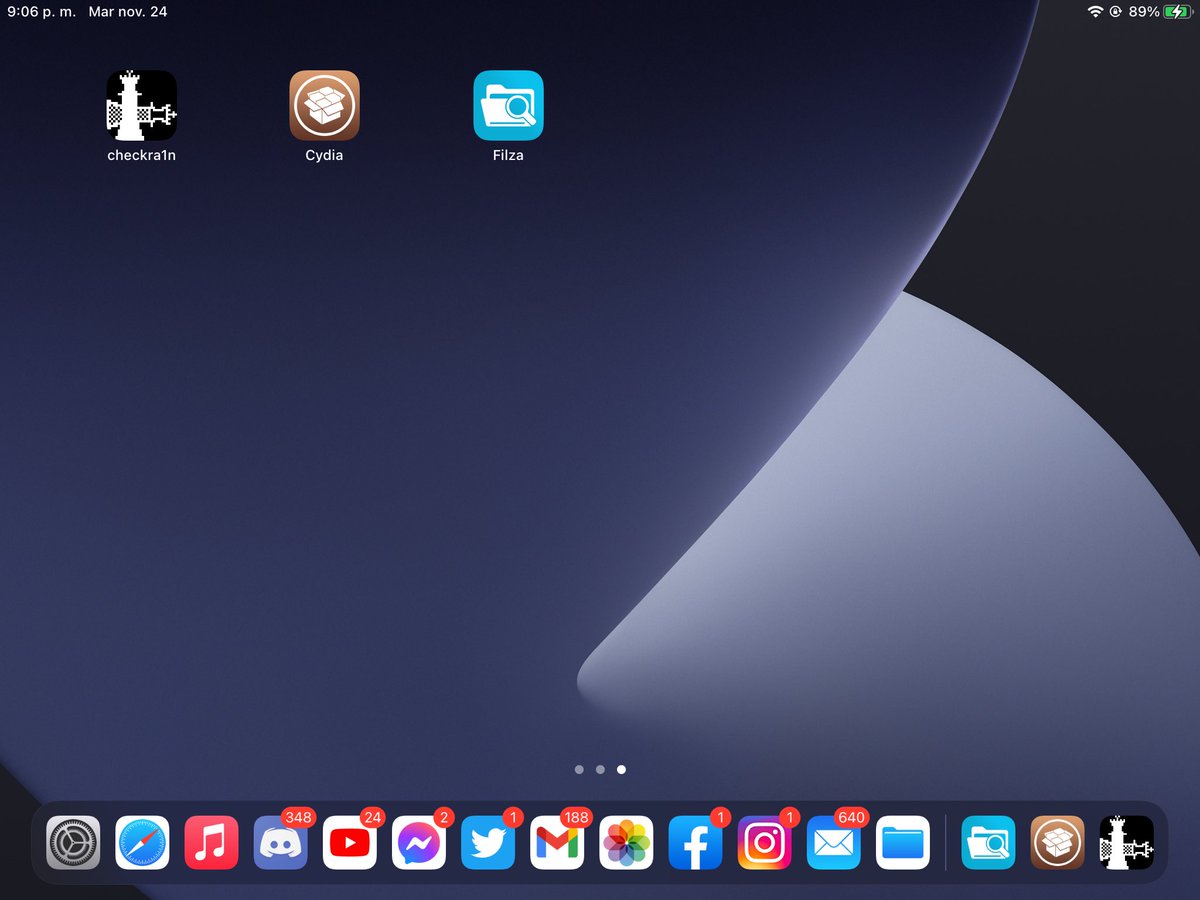1200x900 pixels.
Task: Tap the checkra1n label text
Action: pyautogui.click(x=142, y=155)
